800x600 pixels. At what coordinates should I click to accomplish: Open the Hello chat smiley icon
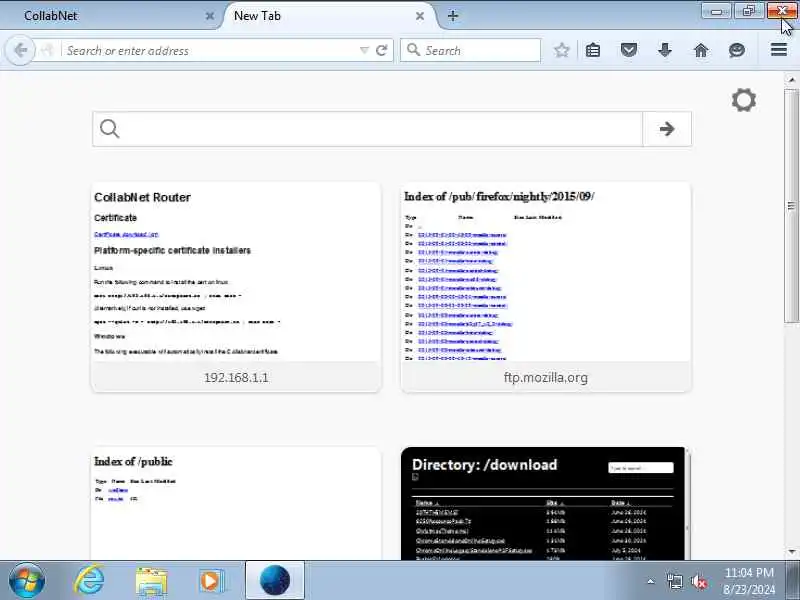pos(737,50)
